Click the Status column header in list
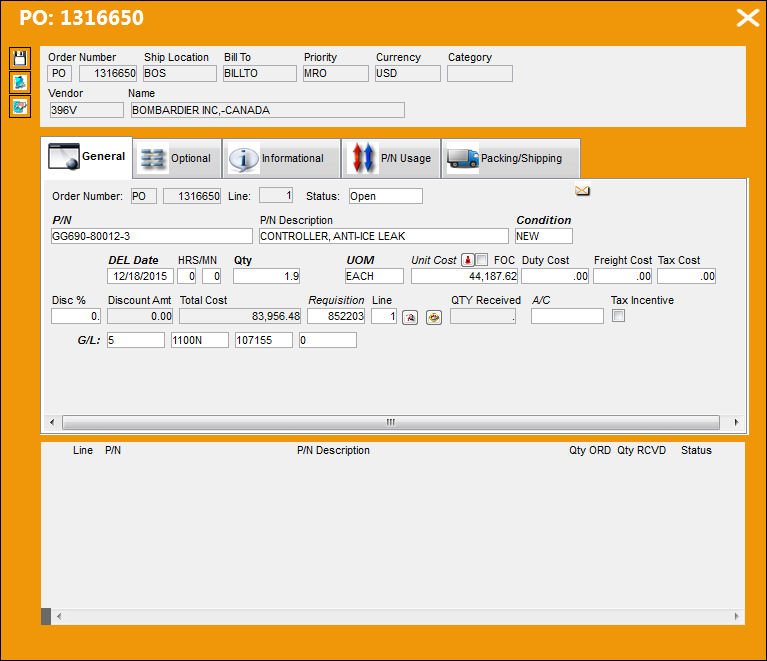This screenshot has height=661, width=767. [696, 451]
